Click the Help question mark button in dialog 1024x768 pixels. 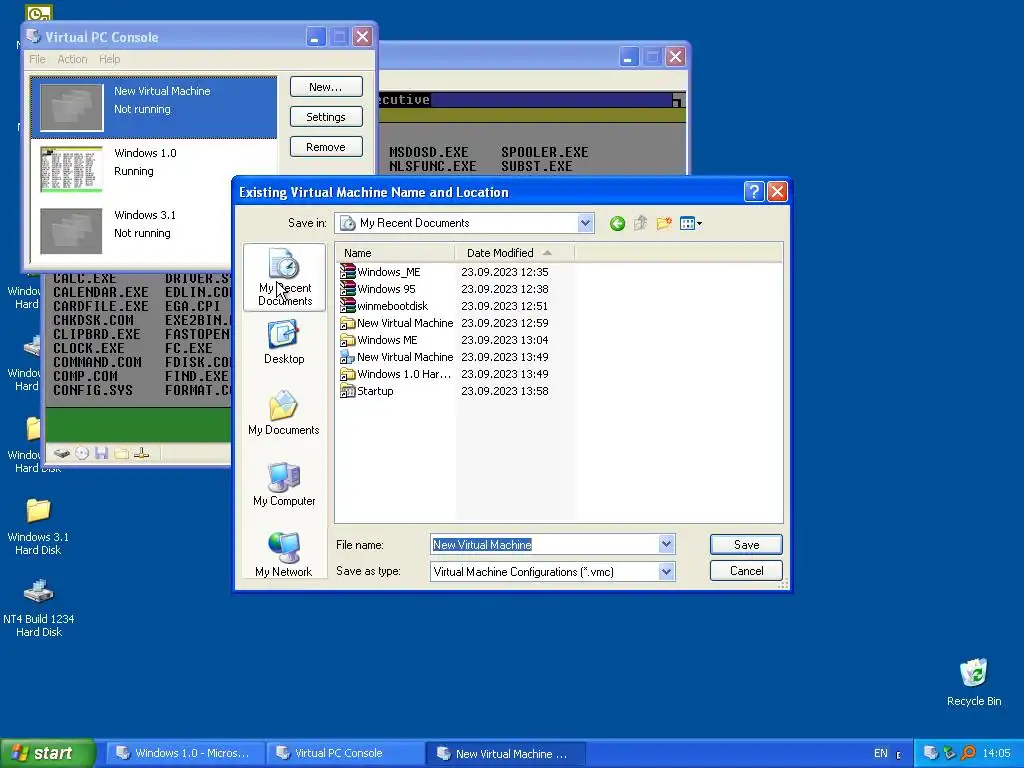tap(754, 191)
